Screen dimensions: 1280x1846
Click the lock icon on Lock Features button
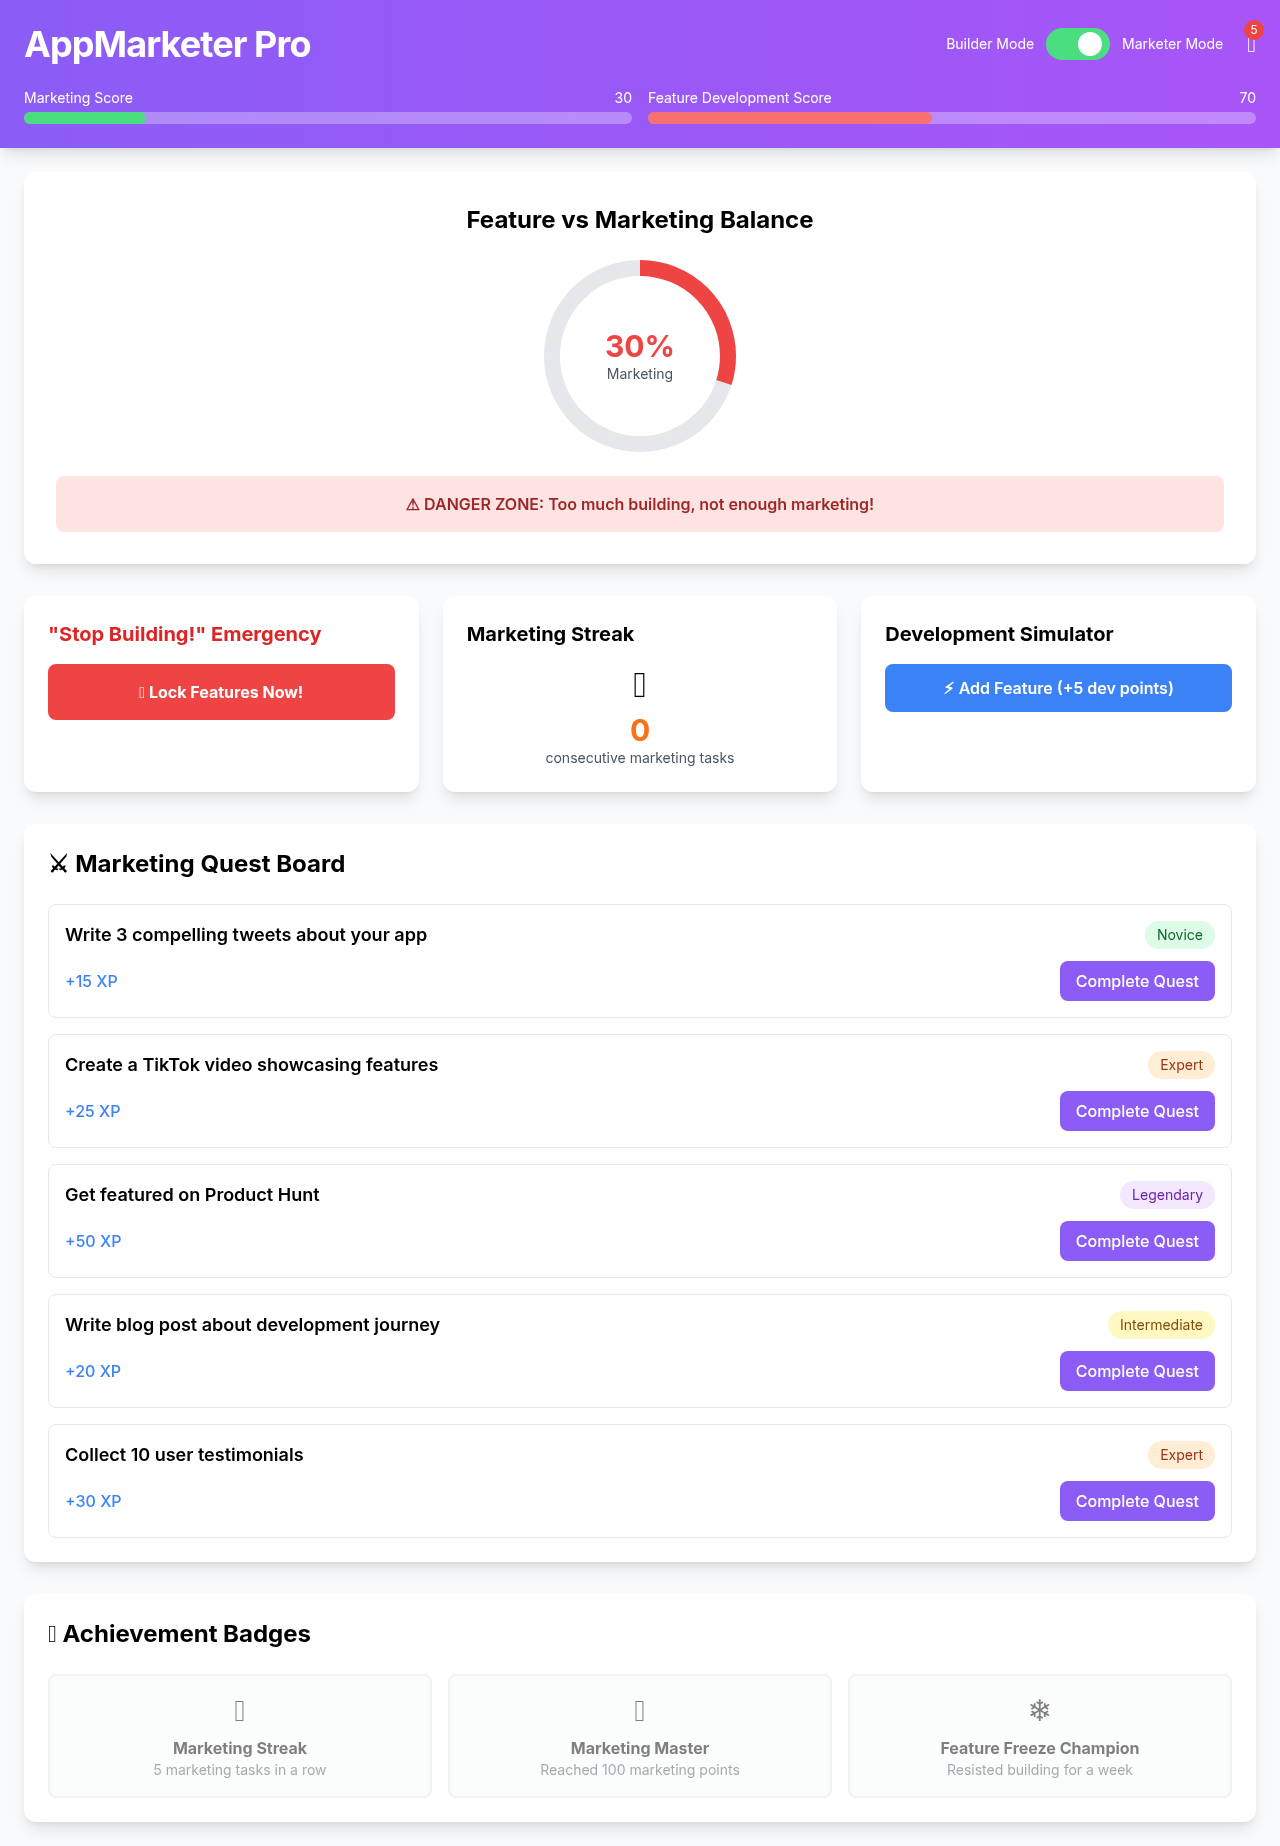(141, 691)
